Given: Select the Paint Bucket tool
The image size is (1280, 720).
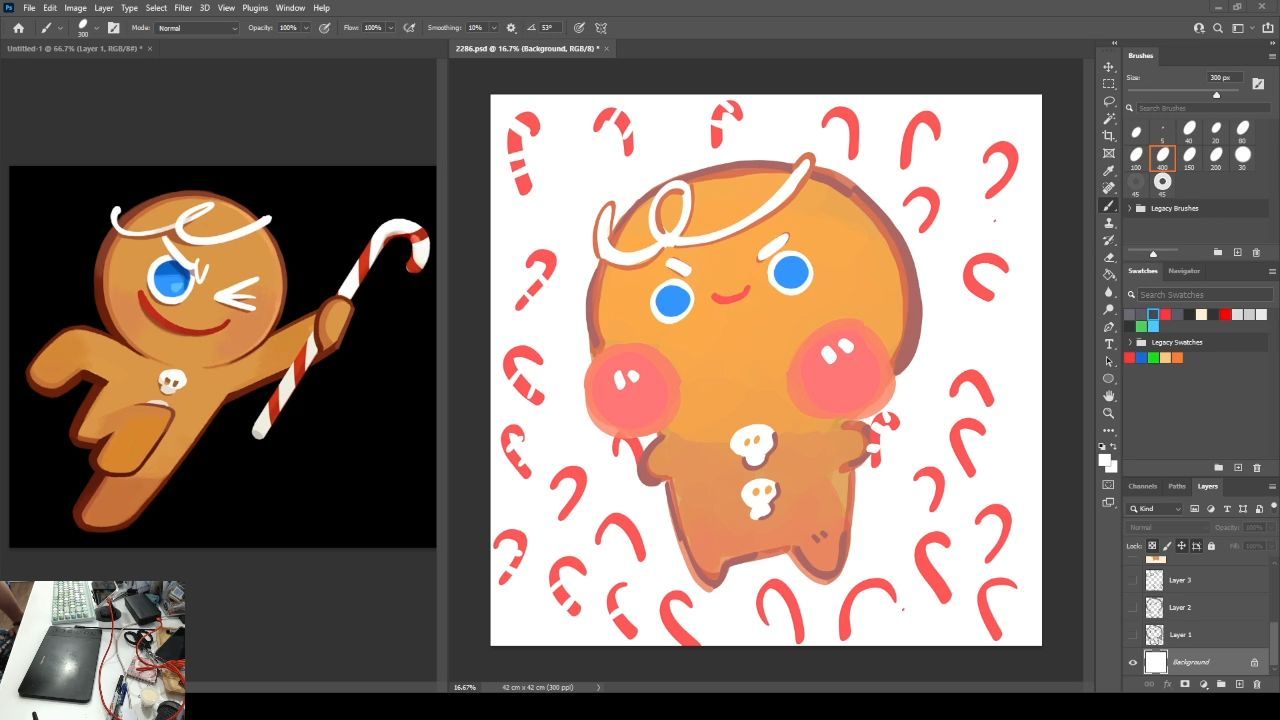Looking at the screenshot, I should point(1108,274).
